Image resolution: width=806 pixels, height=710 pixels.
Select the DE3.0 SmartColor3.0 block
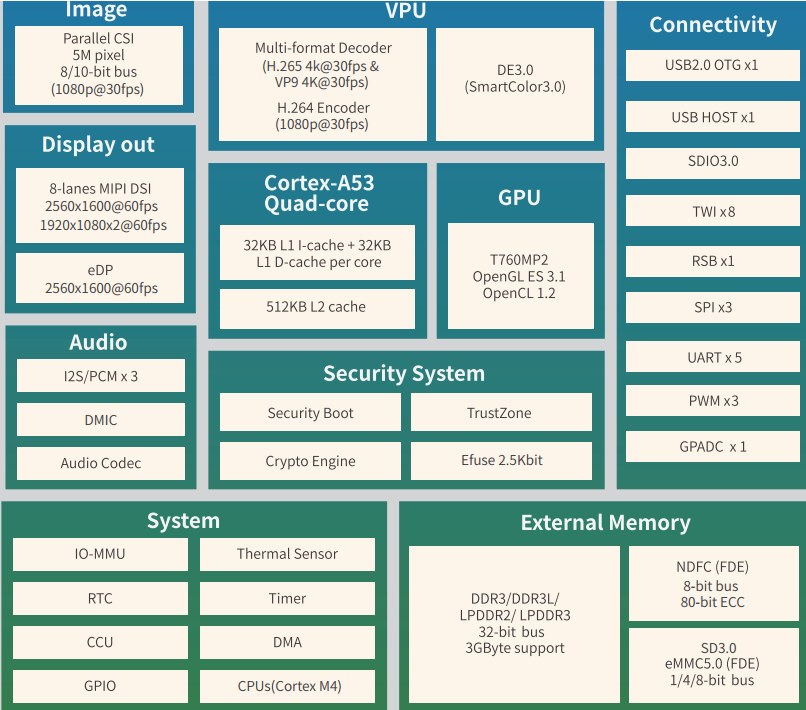pos(515,79)
